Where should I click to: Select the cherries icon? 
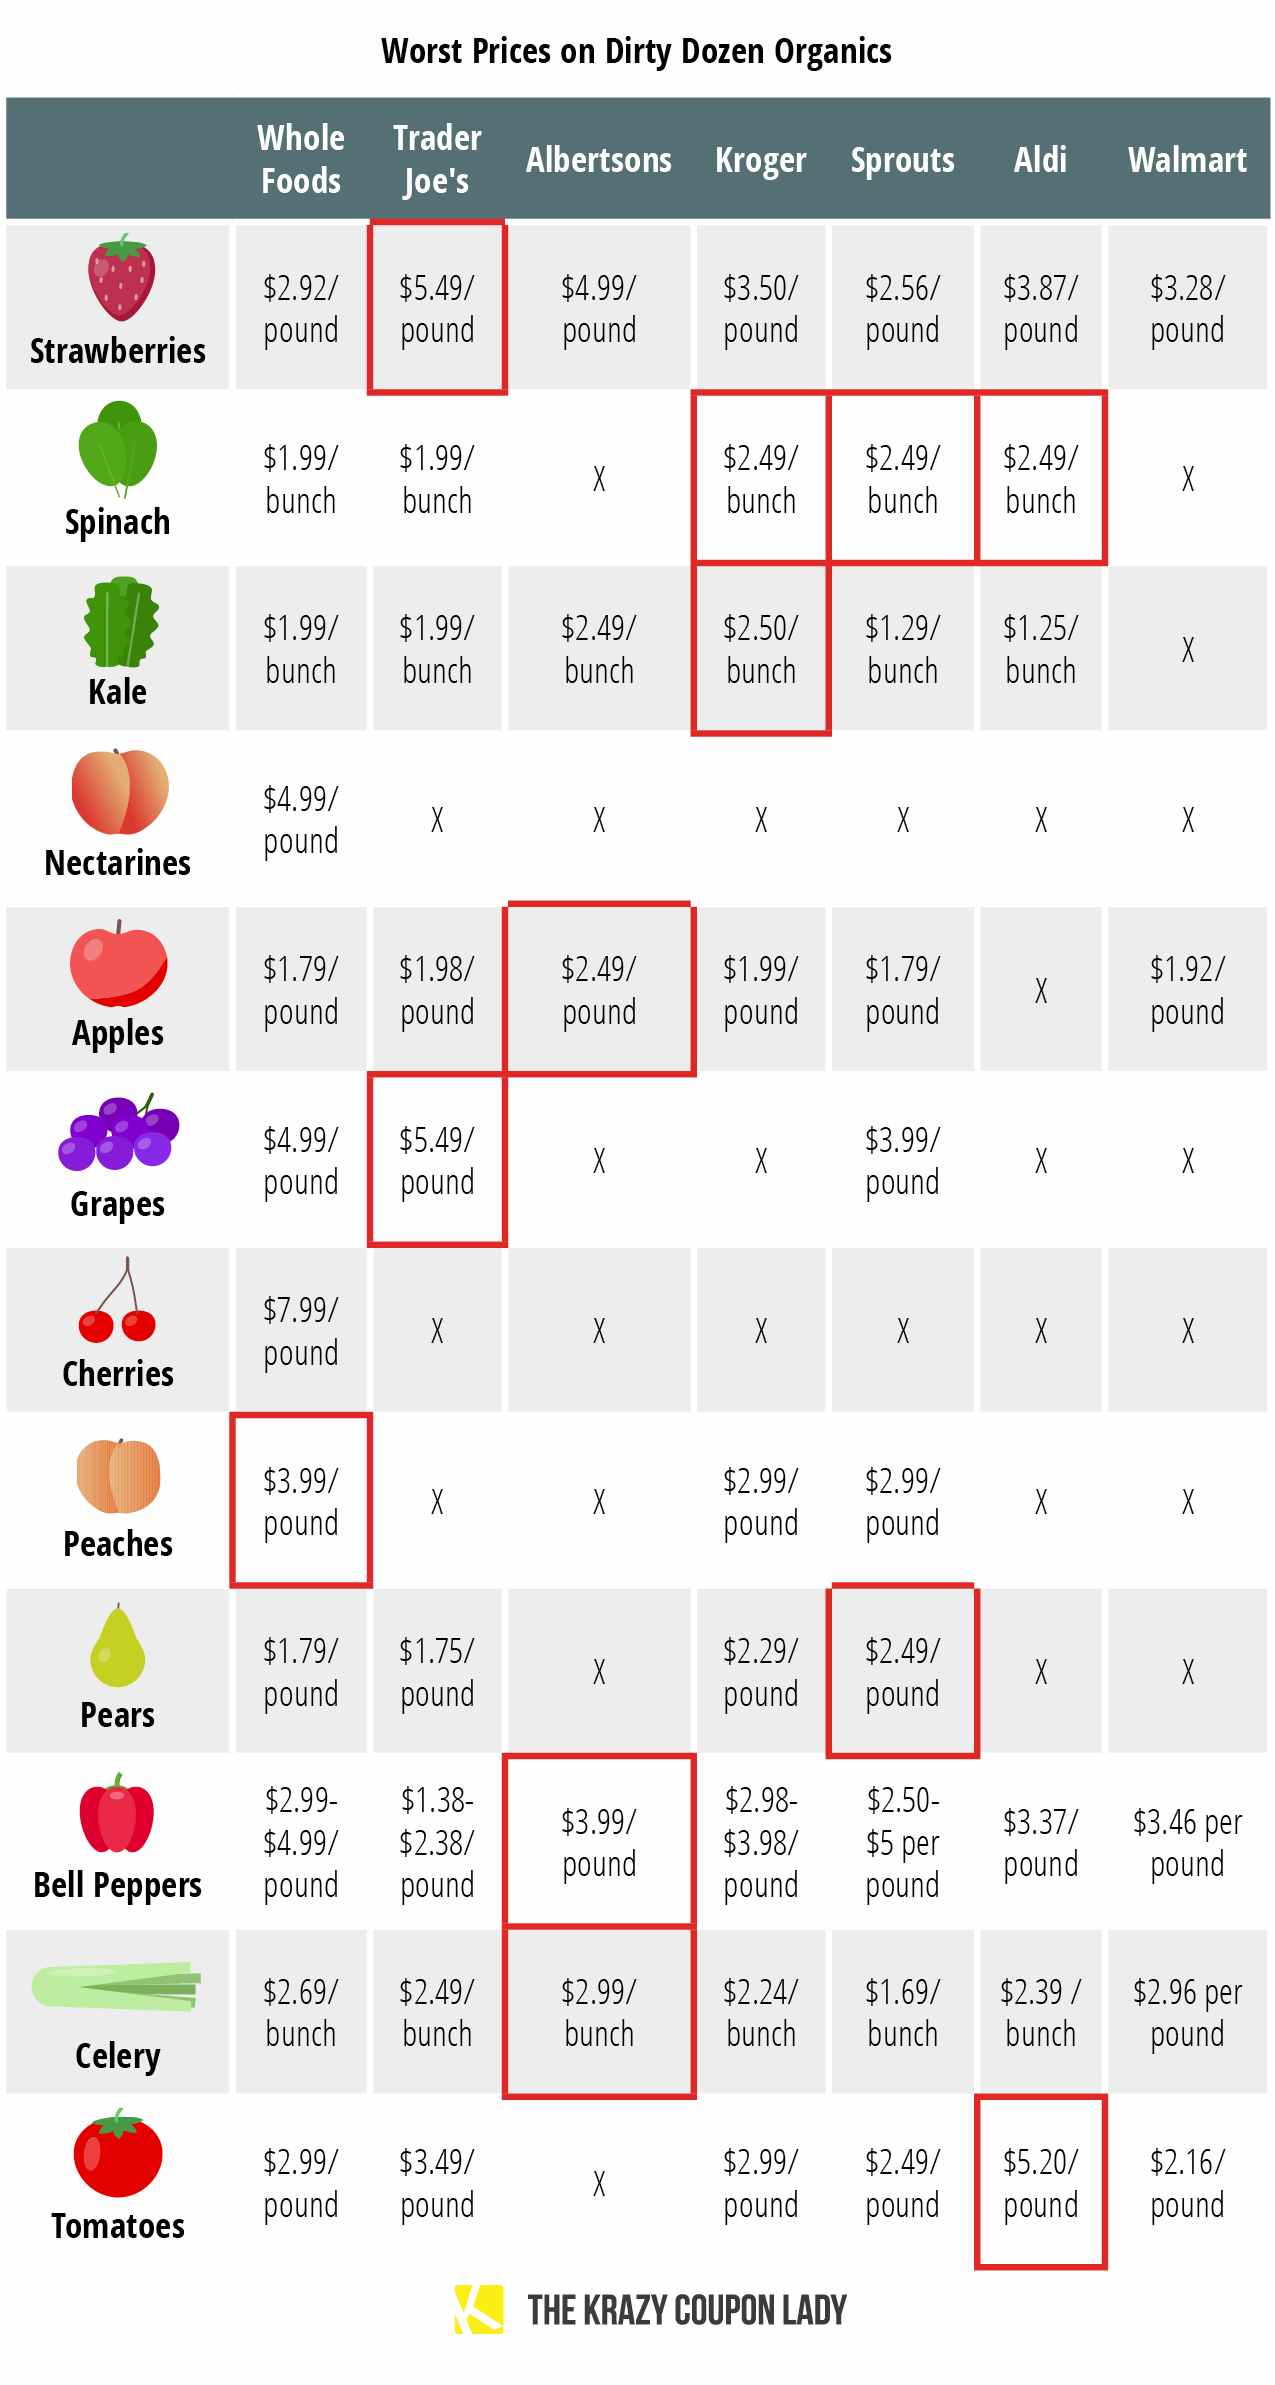tap(118, 1302)
